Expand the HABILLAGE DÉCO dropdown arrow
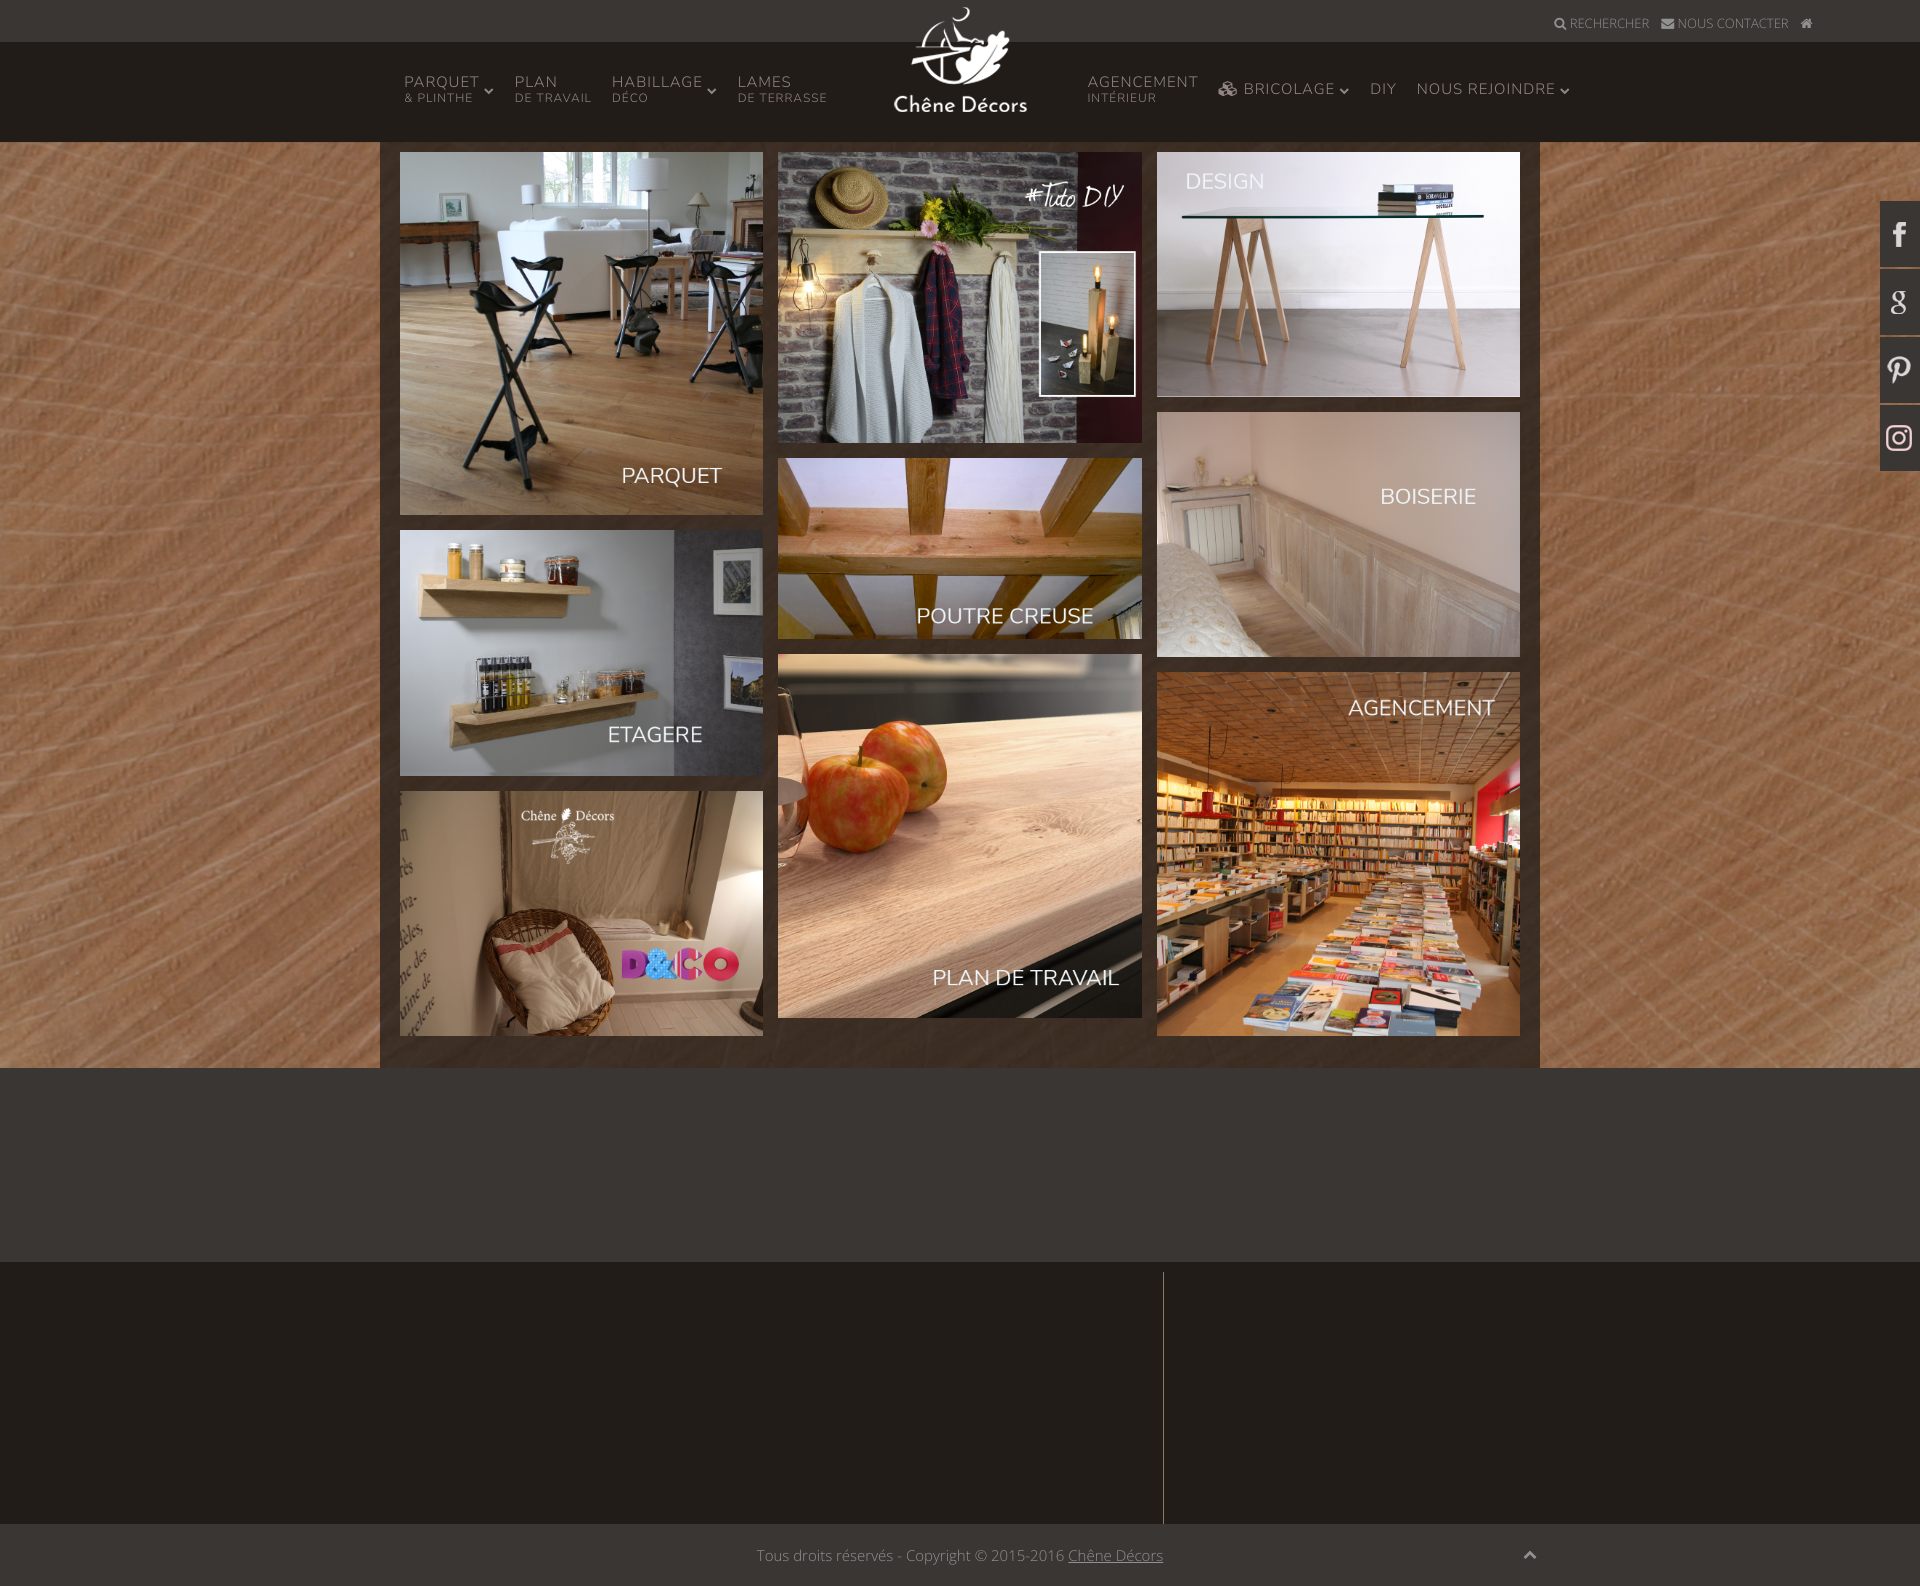The width and height of the screenshot is (1920, 1586). pyautogui.click(x=711, y=91)
